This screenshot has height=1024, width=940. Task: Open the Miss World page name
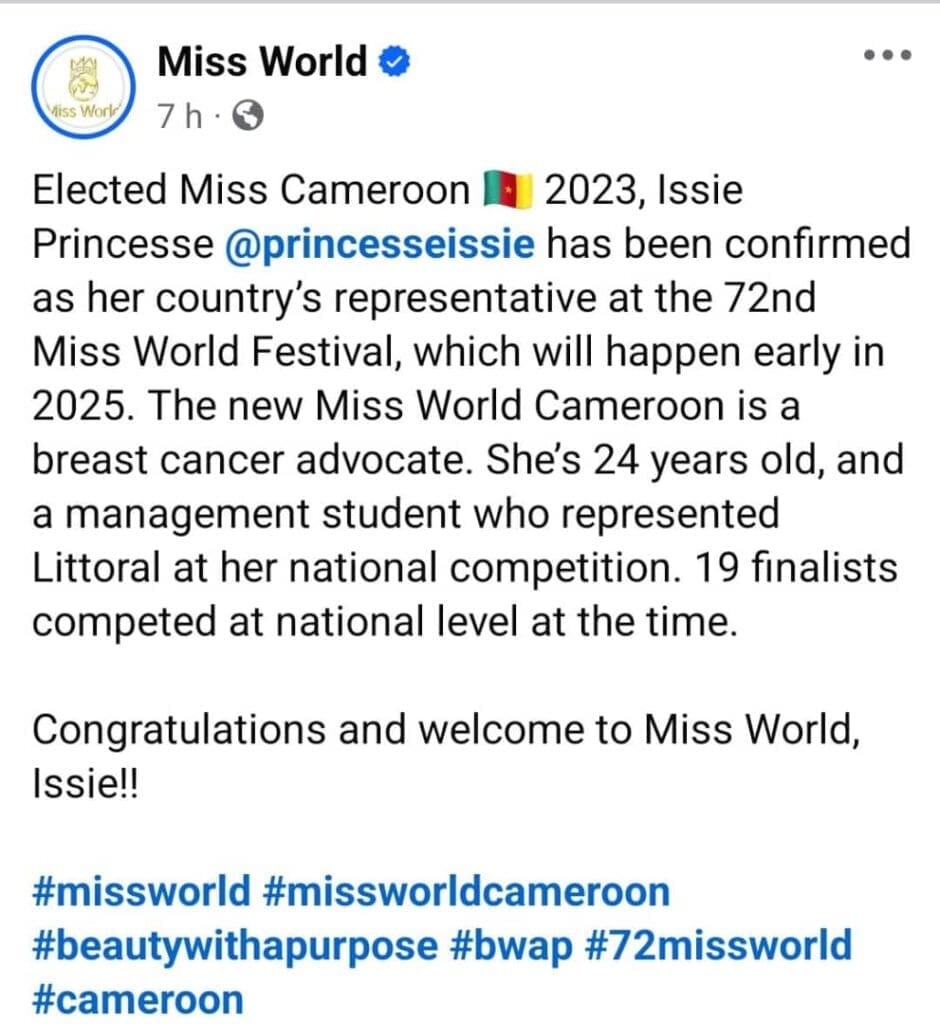point(262,62)
